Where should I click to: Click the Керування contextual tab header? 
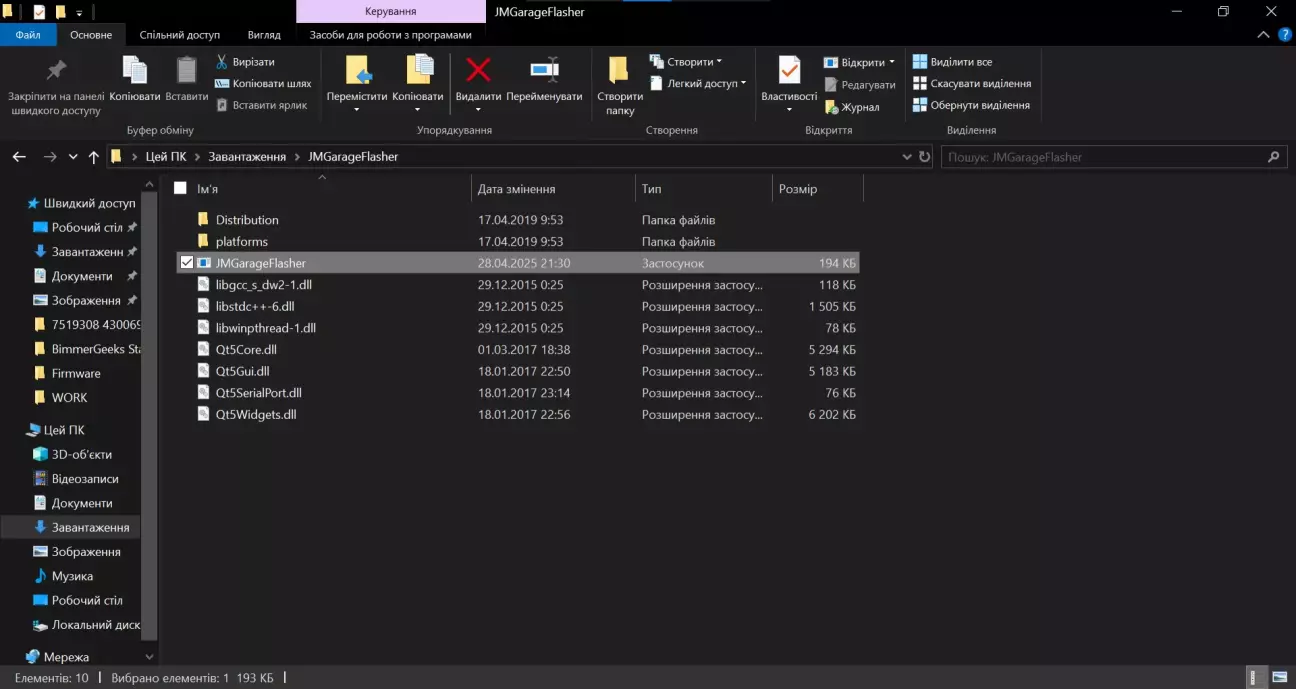(391, 12)
